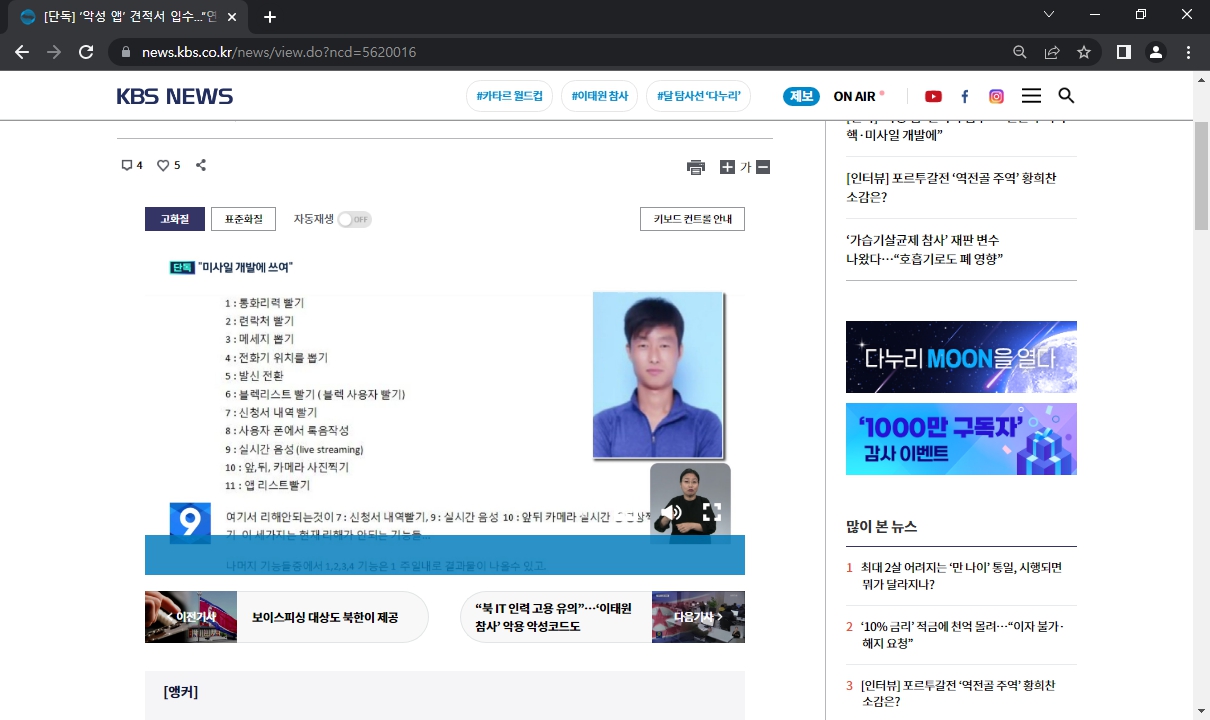The image size is (1210, 720).
Task: Open the #달 탐사선 '다누리' hashtag
Action: click(x=698, y=96)
